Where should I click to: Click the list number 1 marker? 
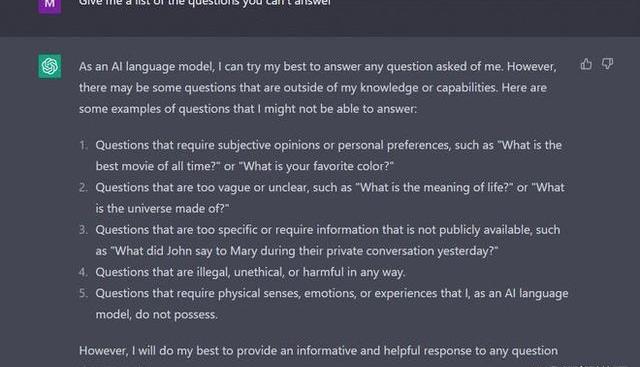(83, 145)
